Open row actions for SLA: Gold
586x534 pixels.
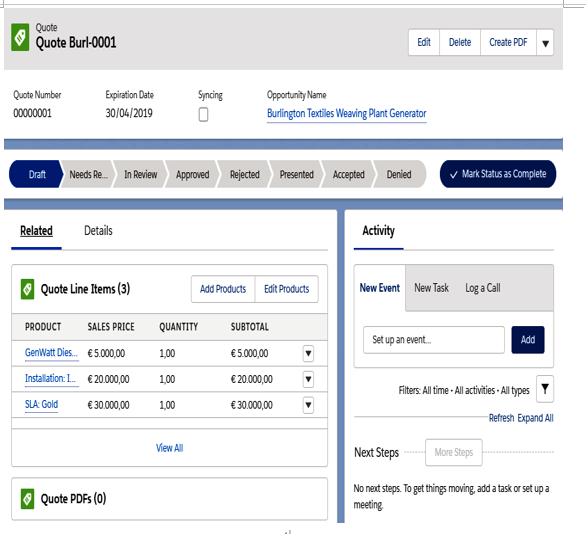click(x=308, y=405)
